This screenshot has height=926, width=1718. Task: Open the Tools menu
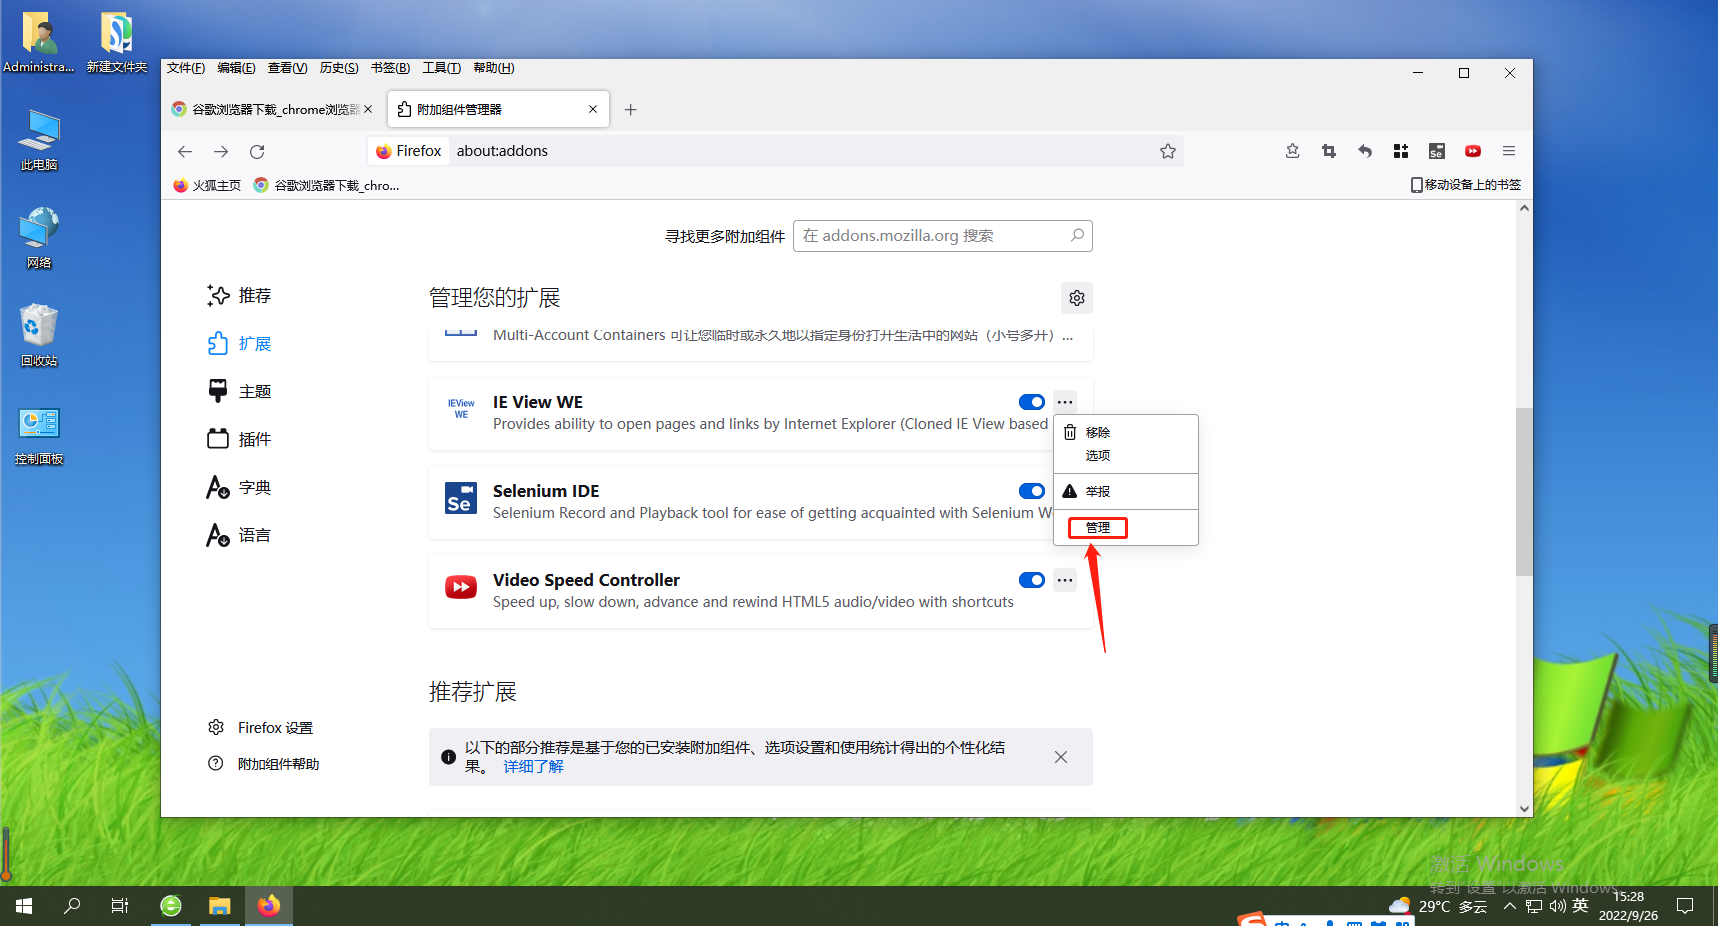442,68
